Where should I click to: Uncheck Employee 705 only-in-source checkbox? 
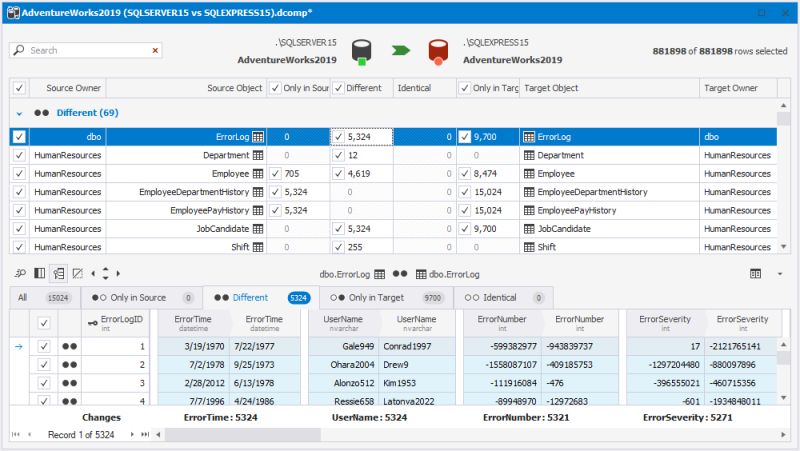(x=275, y=173)
